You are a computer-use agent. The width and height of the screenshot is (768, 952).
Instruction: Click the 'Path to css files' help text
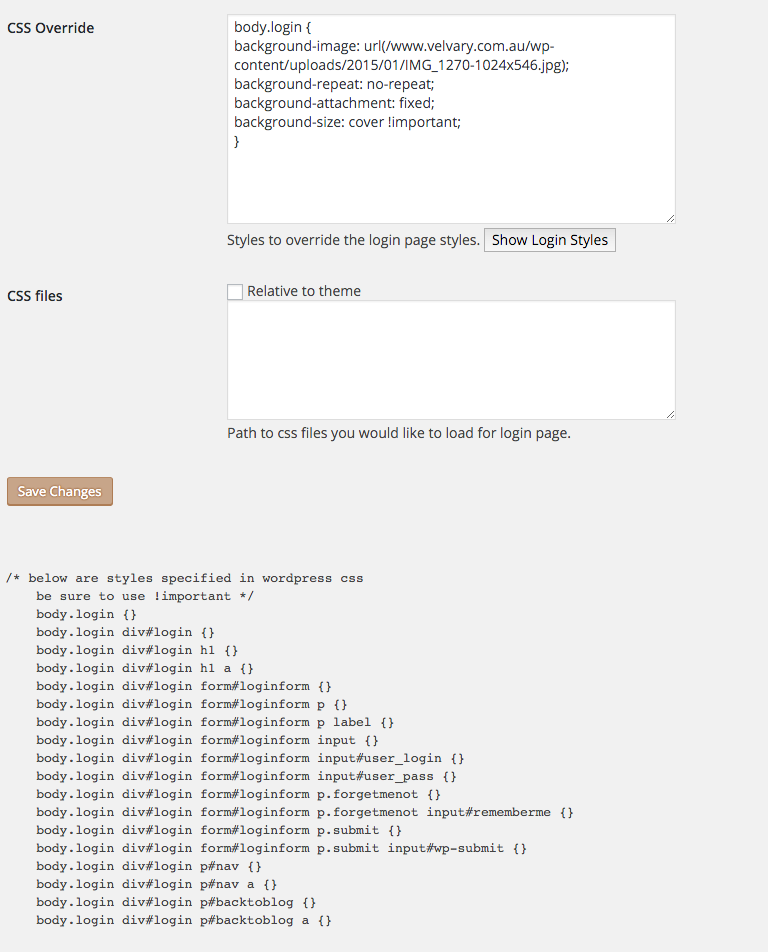pos(399,433)
